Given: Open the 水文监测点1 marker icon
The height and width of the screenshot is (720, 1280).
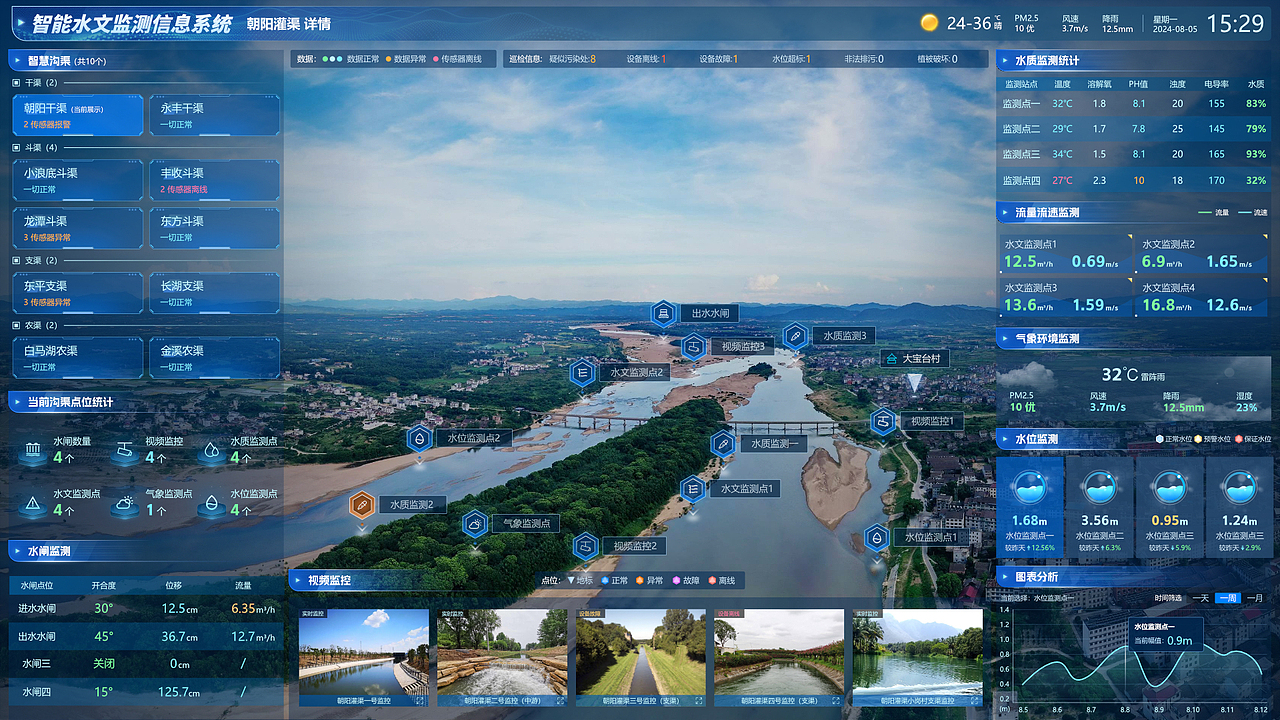Looking at the screenshot, I should [x=692, y=489].
